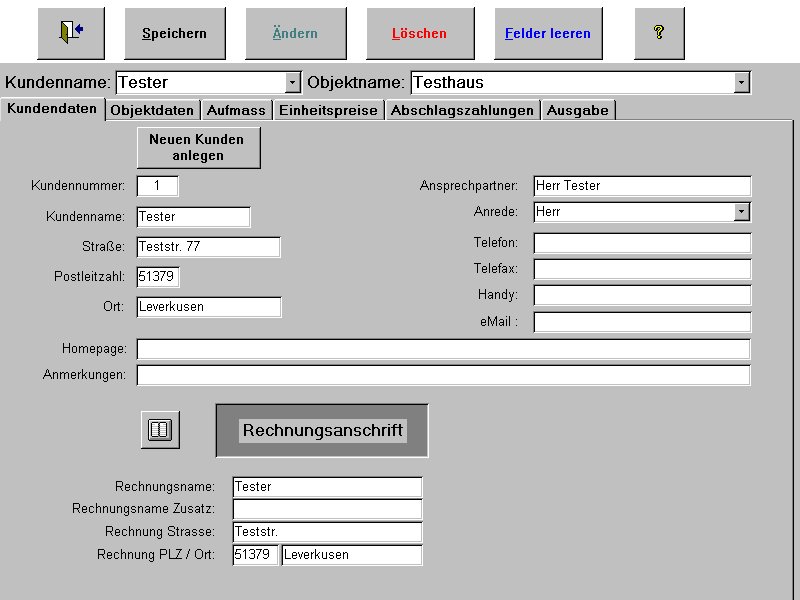Click the top Kundenname combo text Tester

tap(201, 82)
